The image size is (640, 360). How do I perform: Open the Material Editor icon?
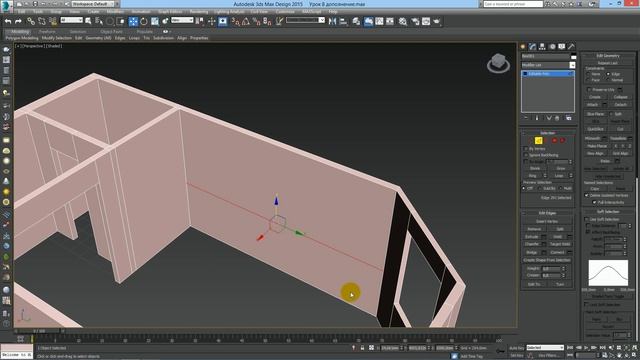tap(403, 22)
